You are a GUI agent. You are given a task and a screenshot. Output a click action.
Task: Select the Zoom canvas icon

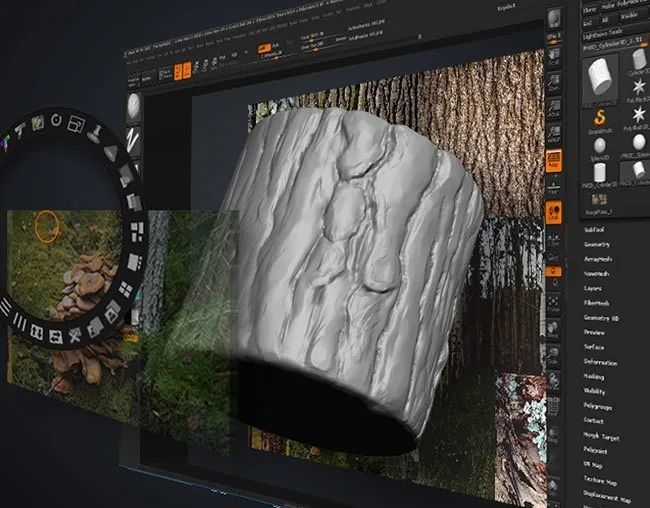(554, 82)
